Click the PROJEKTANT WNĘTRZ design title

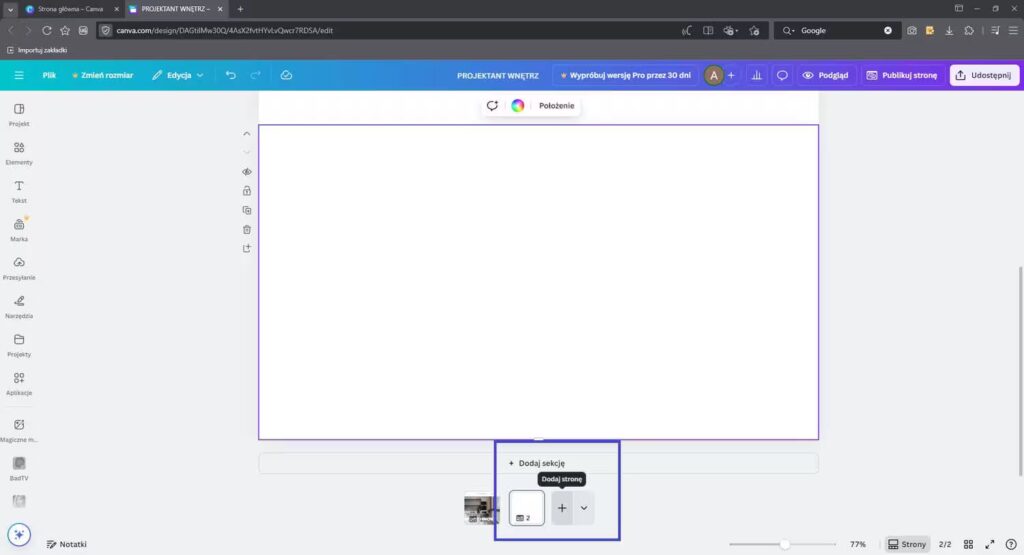pos(498,75)
